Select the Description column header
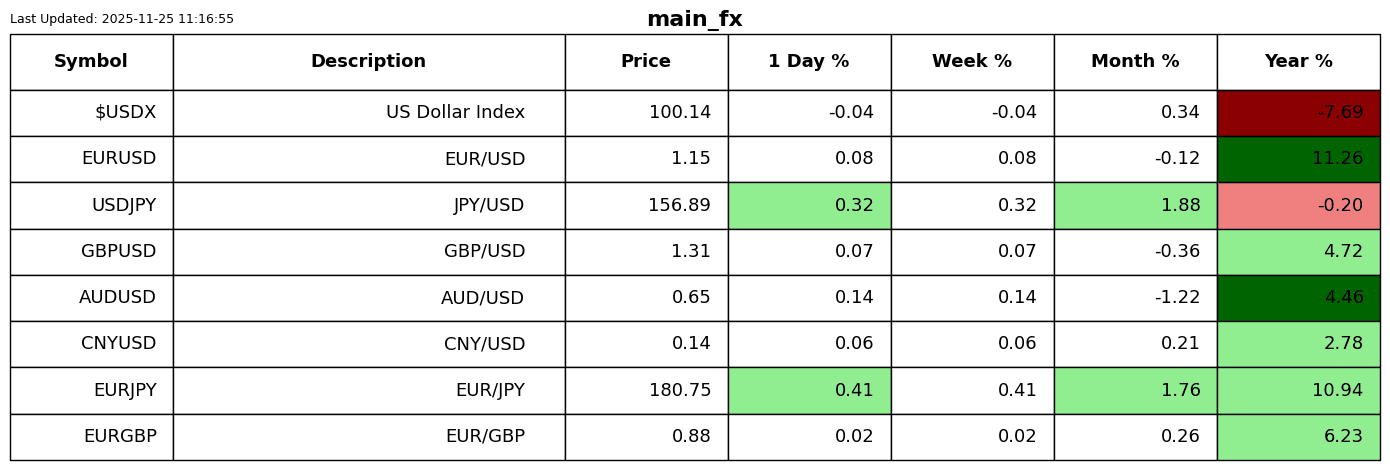This screenshot has height=470, width=1390. [x=368, y=62]
